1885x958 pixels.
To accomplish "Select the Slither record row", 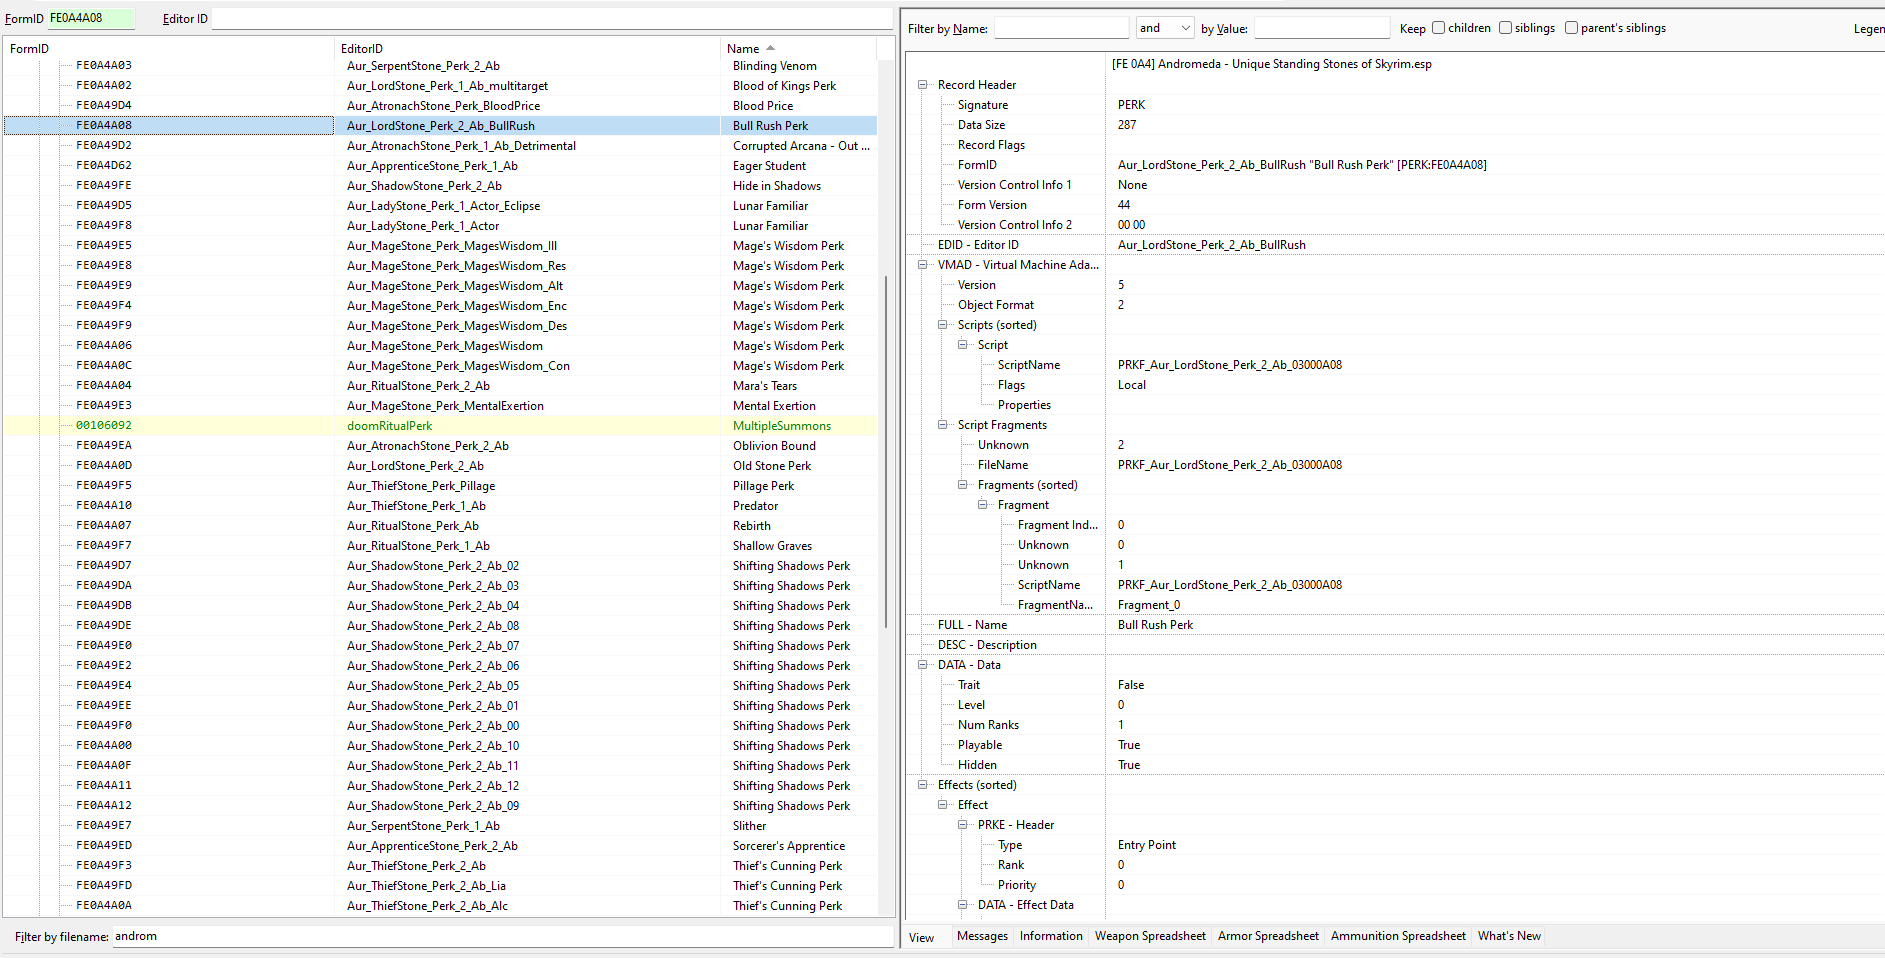I will [x=440, y=826].
